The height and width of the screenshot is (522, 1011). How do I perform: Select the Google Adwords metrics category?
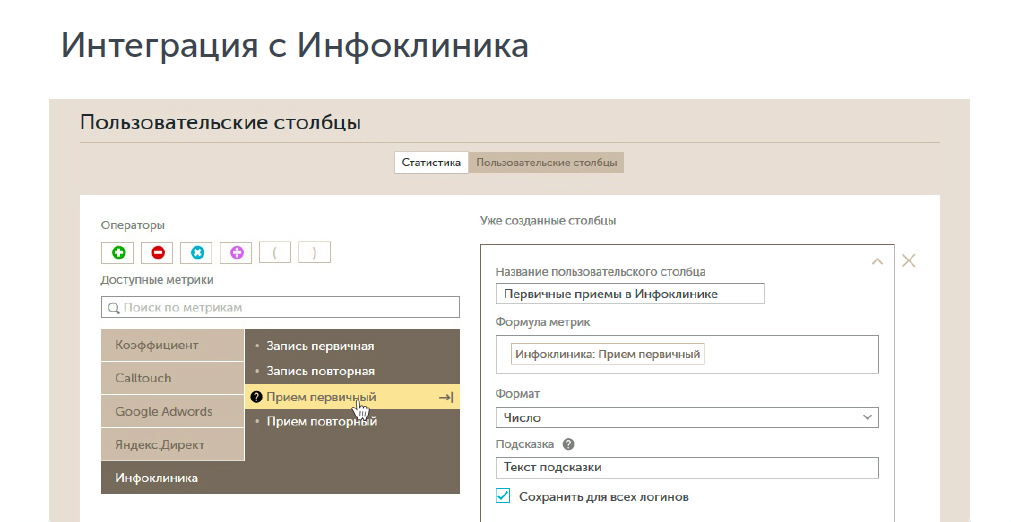pos(173,411)
